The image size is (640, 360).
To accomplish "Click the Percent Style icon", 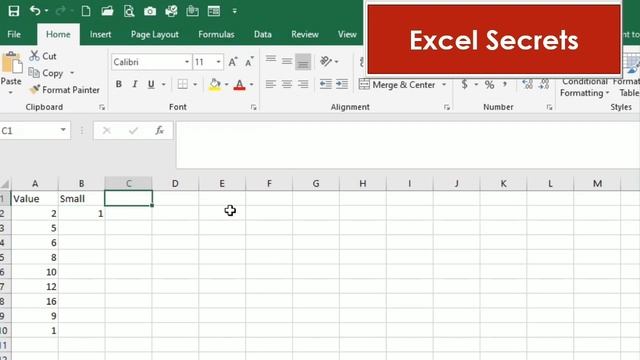I will tap(489, 84).
